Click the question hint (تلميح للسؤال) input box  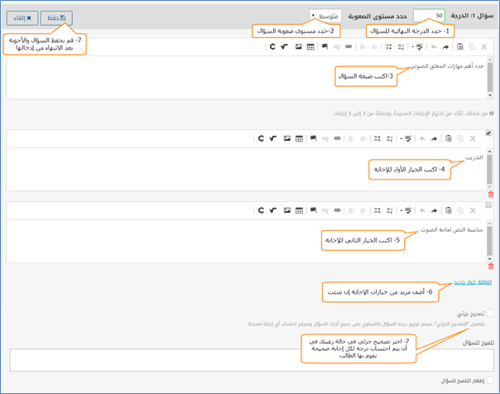coord(252,360)
